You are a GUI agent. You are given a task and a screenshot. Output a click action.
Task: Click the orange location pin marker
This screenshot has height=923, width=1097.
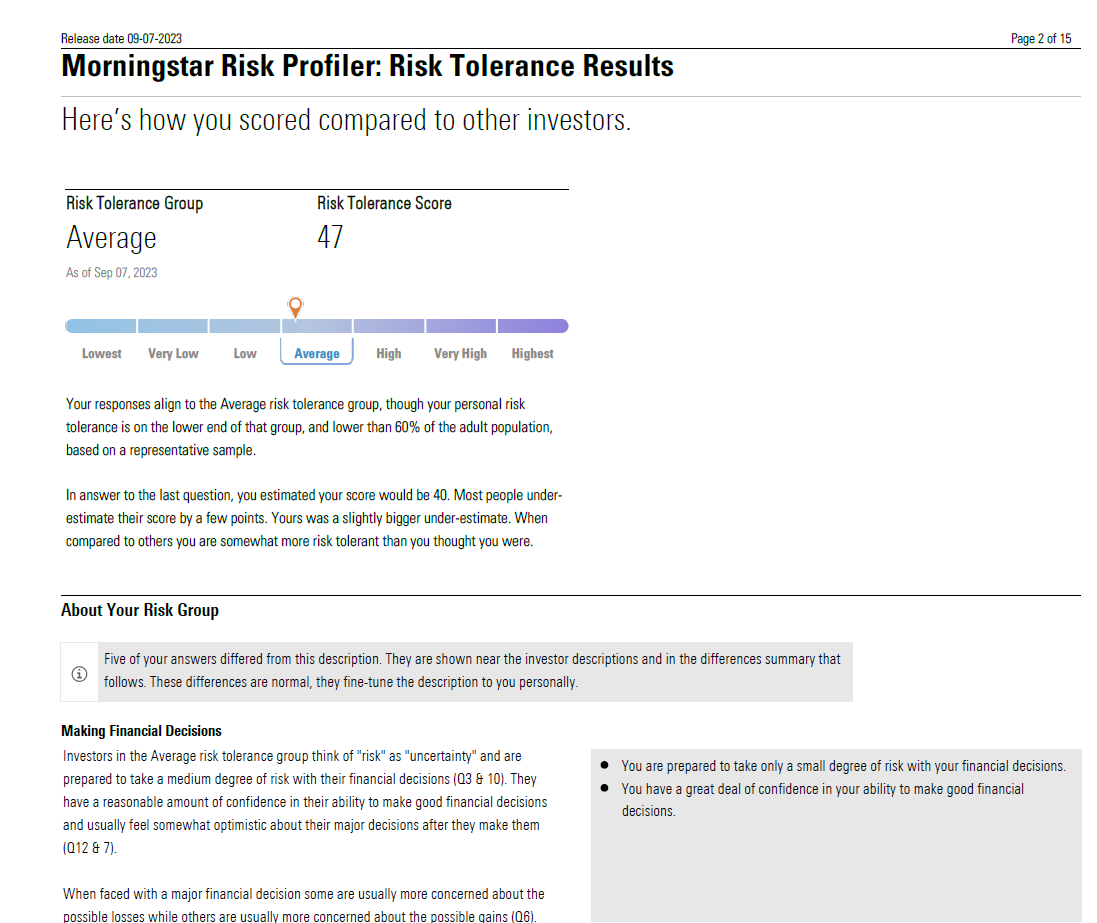(294, 306)
